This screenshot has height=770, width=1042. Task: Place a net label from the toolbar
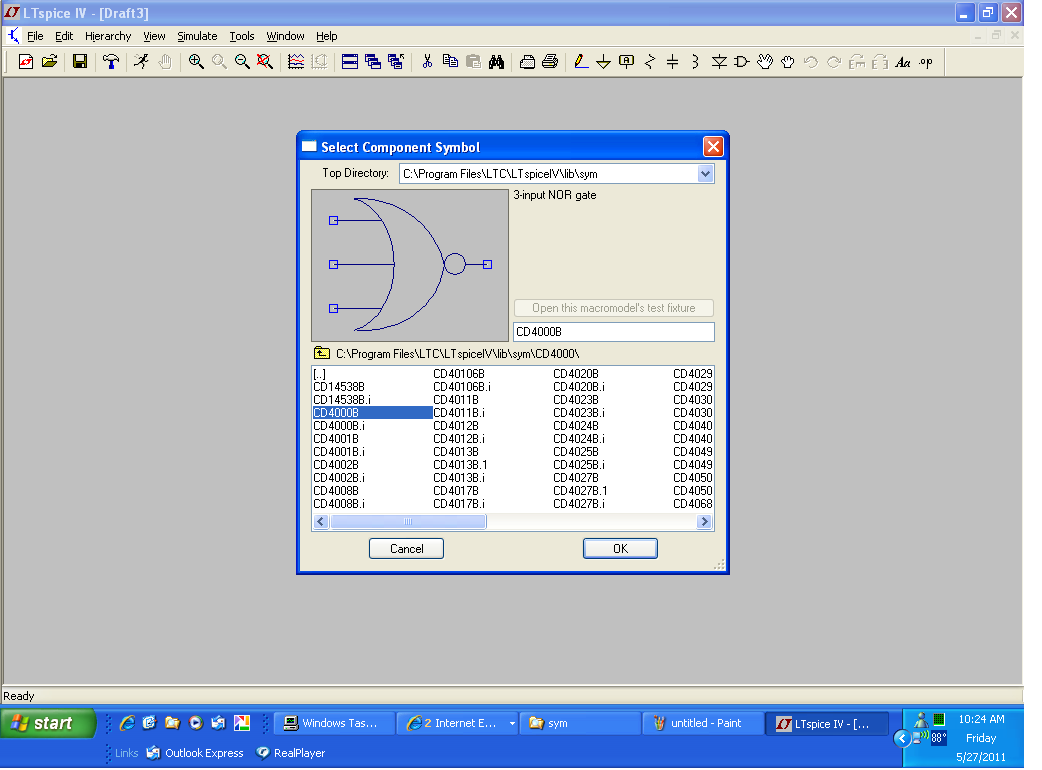coord(627,62)
